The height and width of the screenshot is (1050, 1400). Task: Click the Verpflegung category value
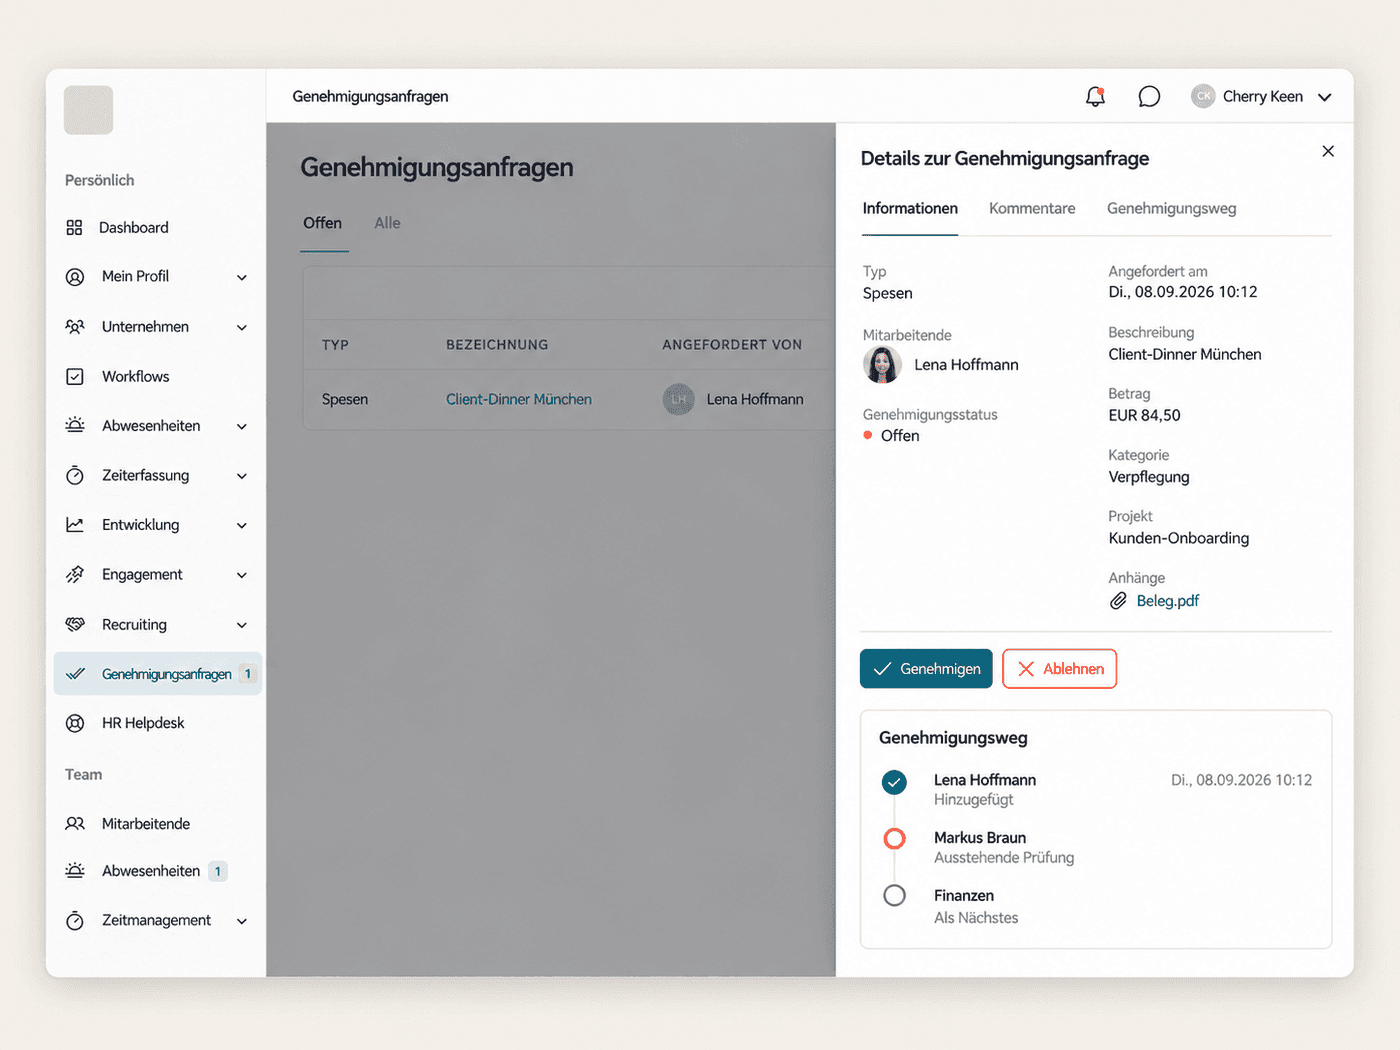tap(1149, 477)
